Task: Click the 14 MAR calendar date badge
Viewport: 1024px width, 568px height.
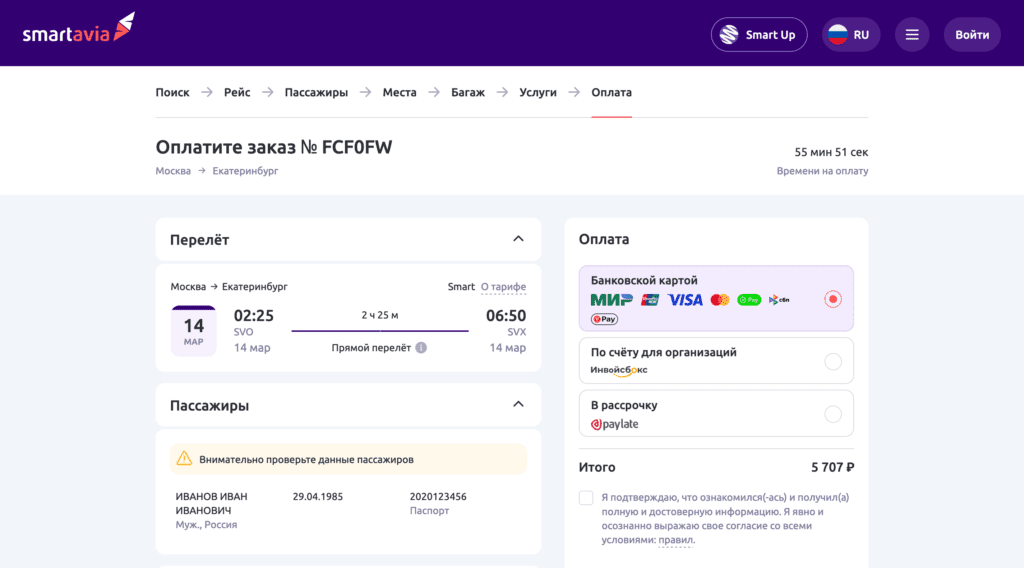Action: pyautogui.click(x=193, y=331)
